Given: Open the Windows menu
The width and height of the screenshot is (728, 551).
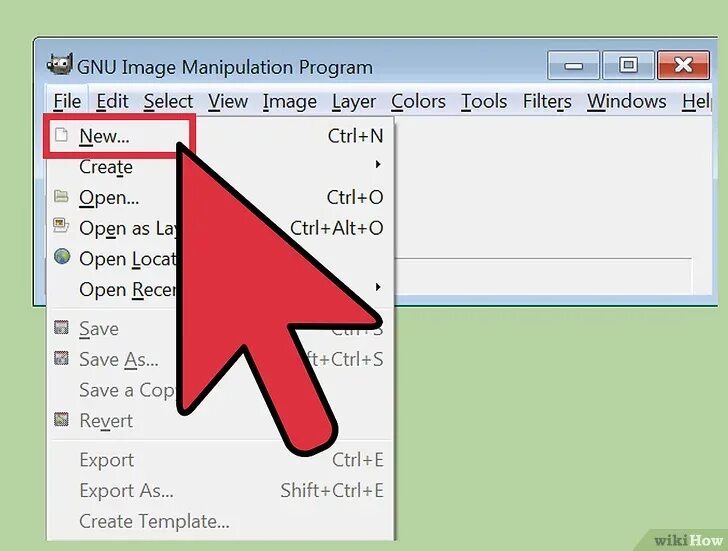Looking at the screenshot, I should click(x=627, y=101).
